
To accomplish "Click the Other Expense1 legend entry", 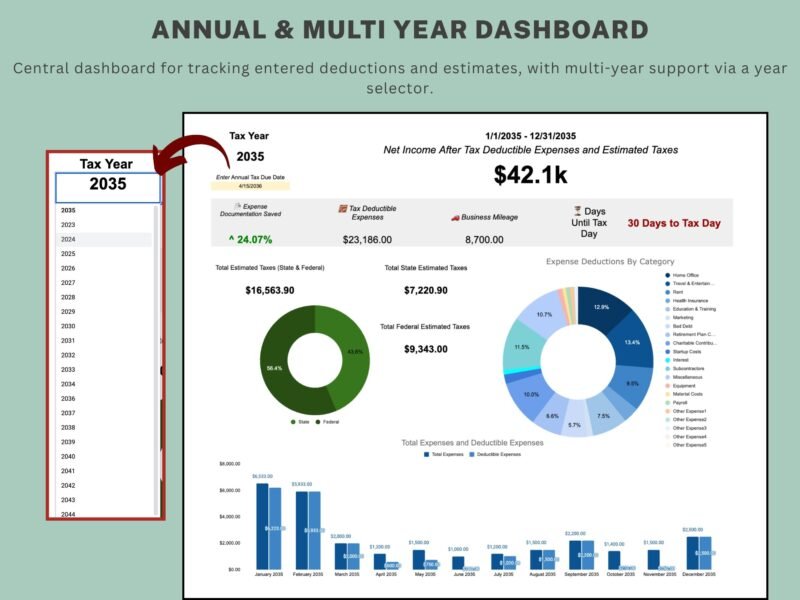I will pos(686,411).
